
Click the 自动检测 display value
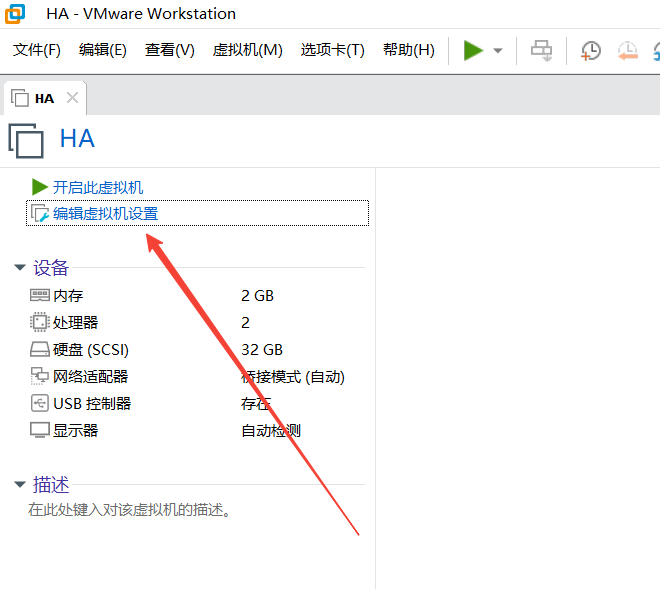click(271, 430)
